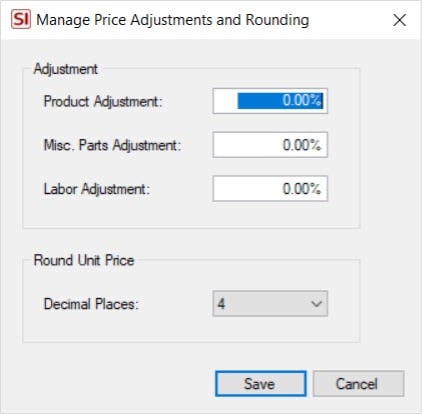Screen dimensions: 423x415
Task: Click the Labor Adjustment label
Action: pyautogui.click(x=97, y=189)
